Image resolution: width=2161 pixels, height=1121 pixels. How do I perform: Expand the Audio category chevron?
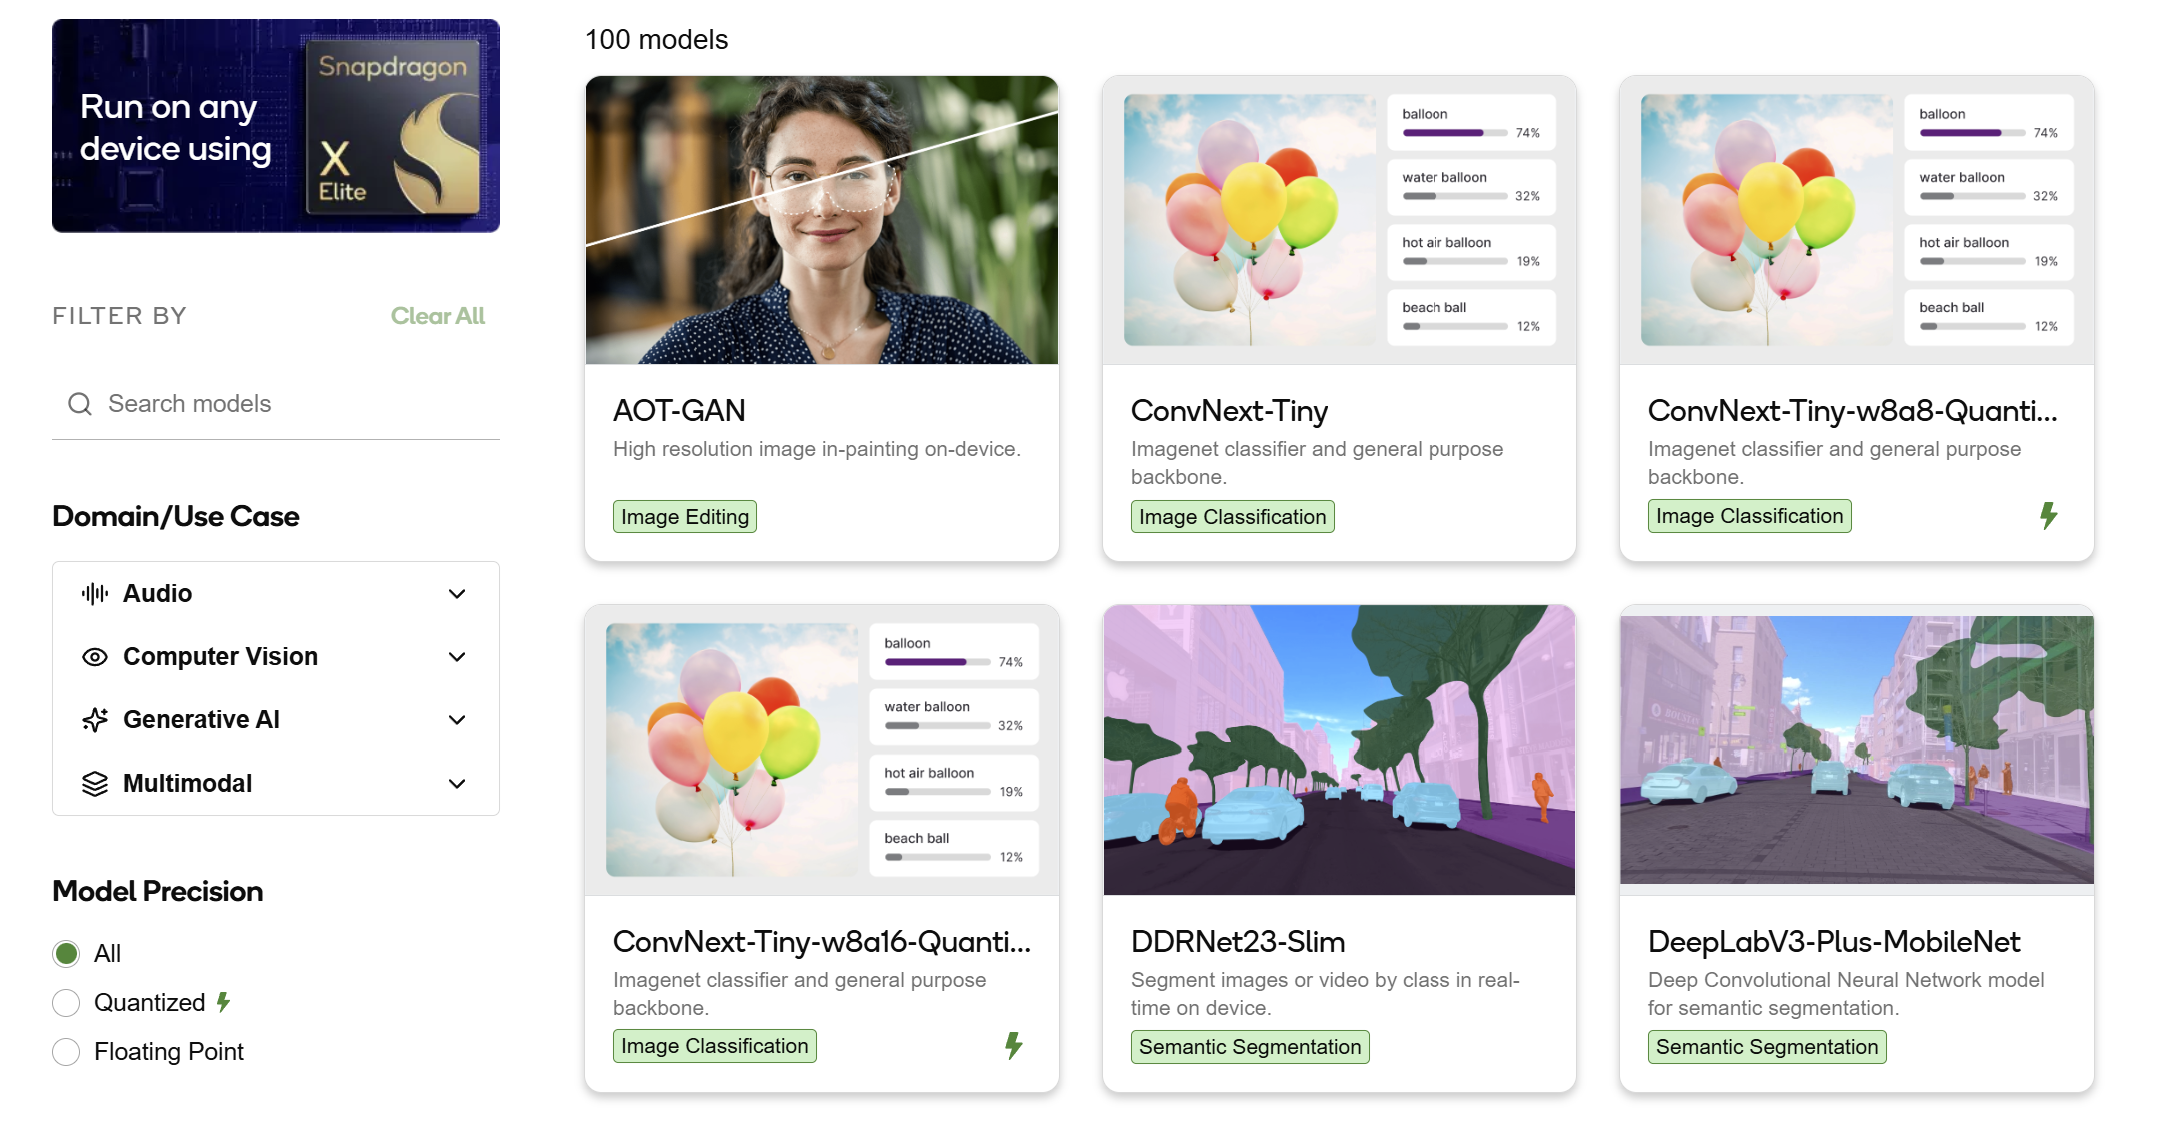click(457, 594)
